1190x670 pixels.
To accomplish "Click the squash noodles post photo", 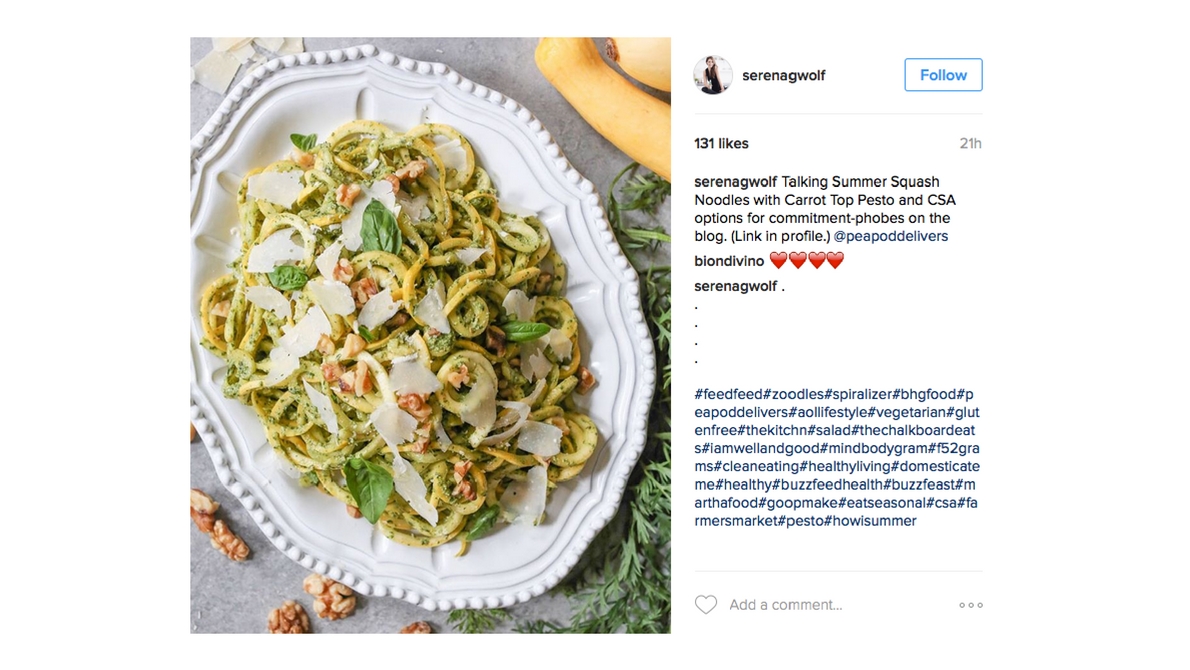I will [x=430, y=335].
